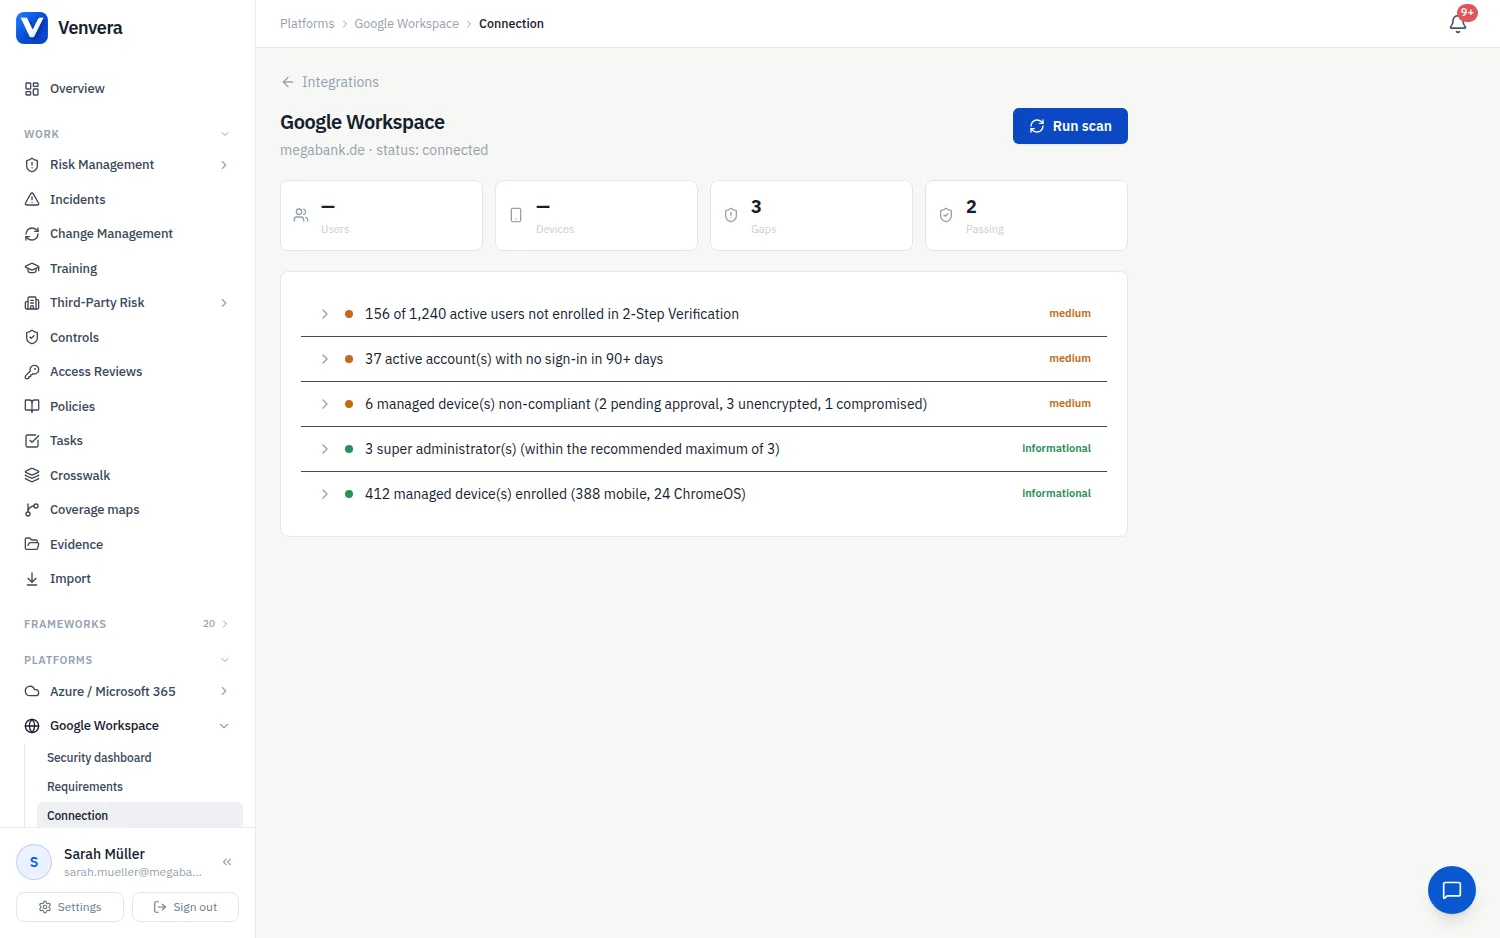Expand the no sign-in 90+ days finding
The image size is (1500, 938).
(704, 359)
